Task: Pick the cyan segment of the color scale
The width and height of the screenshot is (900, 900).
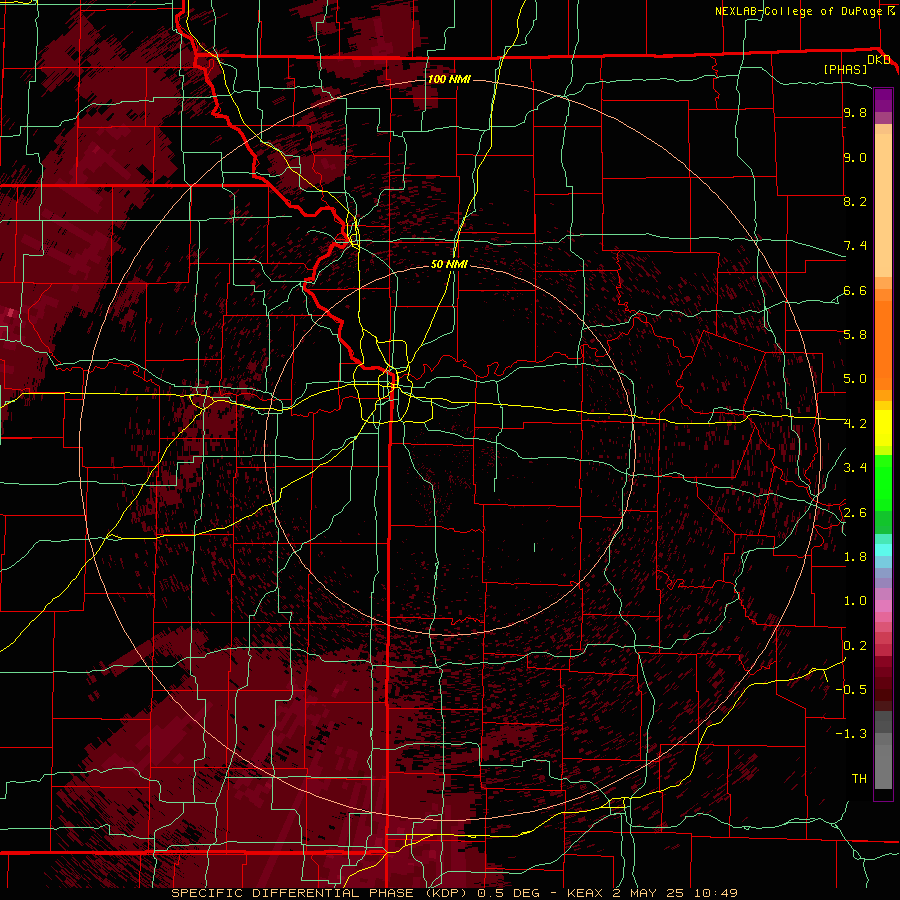Action: click(x=883, y=550)
